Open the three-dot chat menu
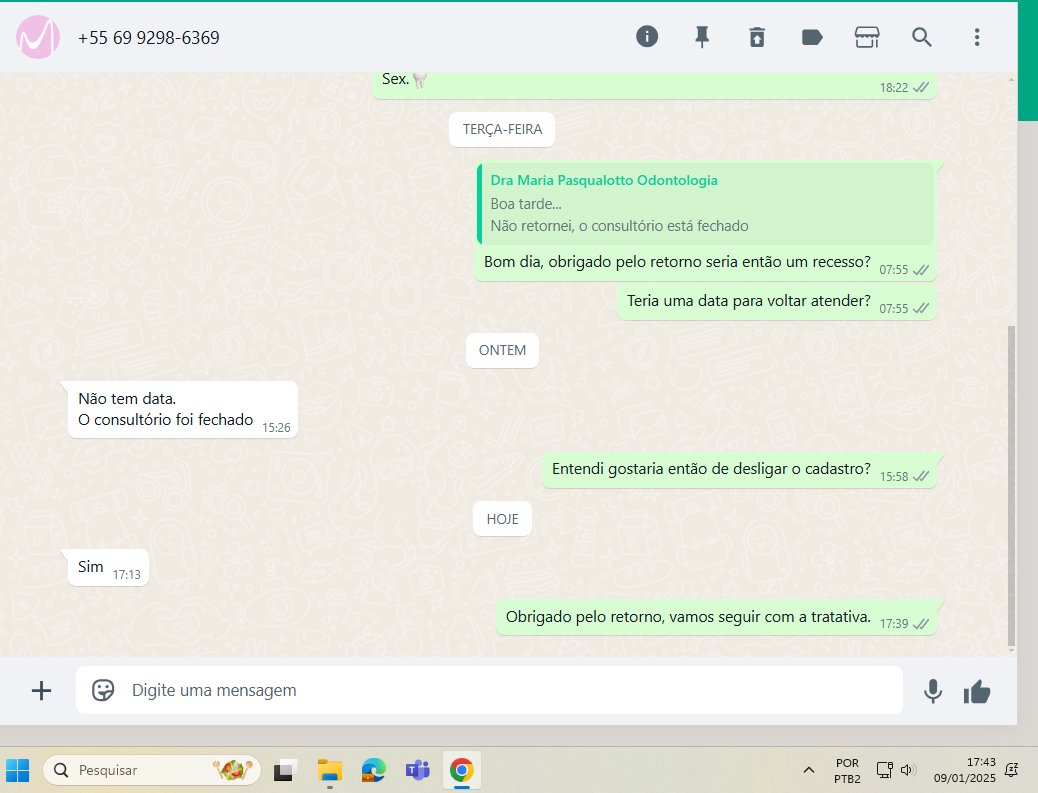The height and width of the screenshot is (793, 1038). pos(977,37)
